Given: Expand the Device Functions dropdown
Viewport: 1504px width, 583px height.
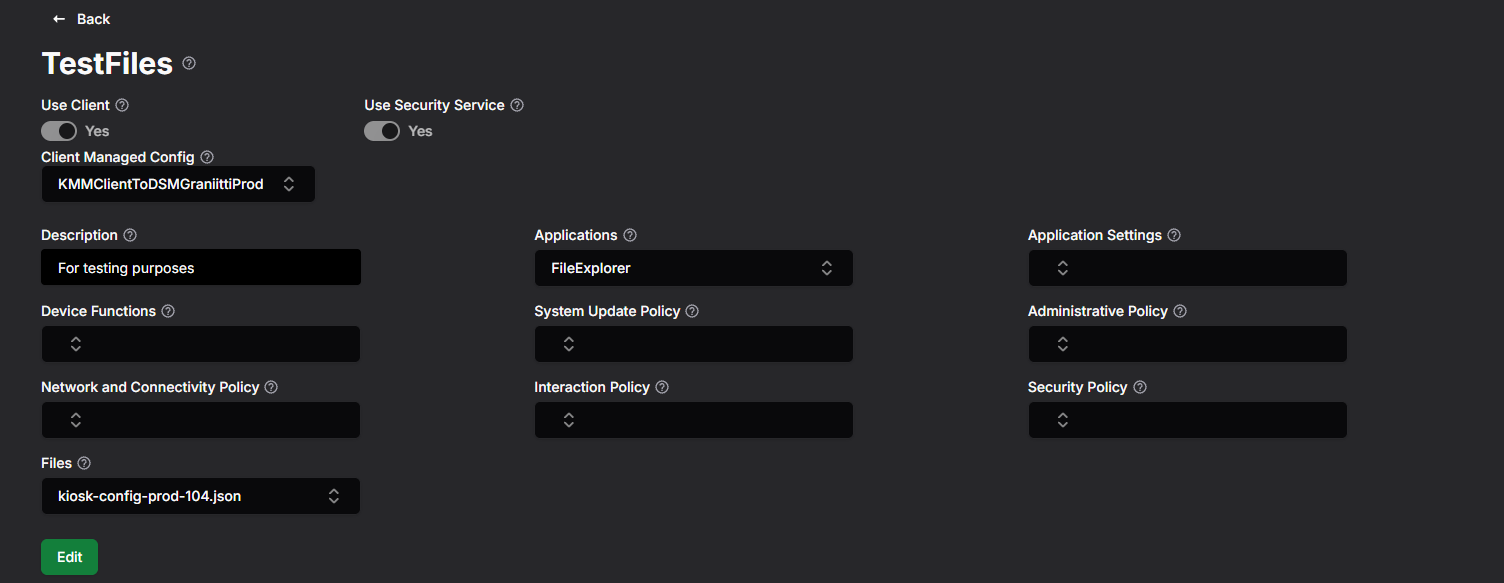Looking at the screenshot, I should point(200,344).
